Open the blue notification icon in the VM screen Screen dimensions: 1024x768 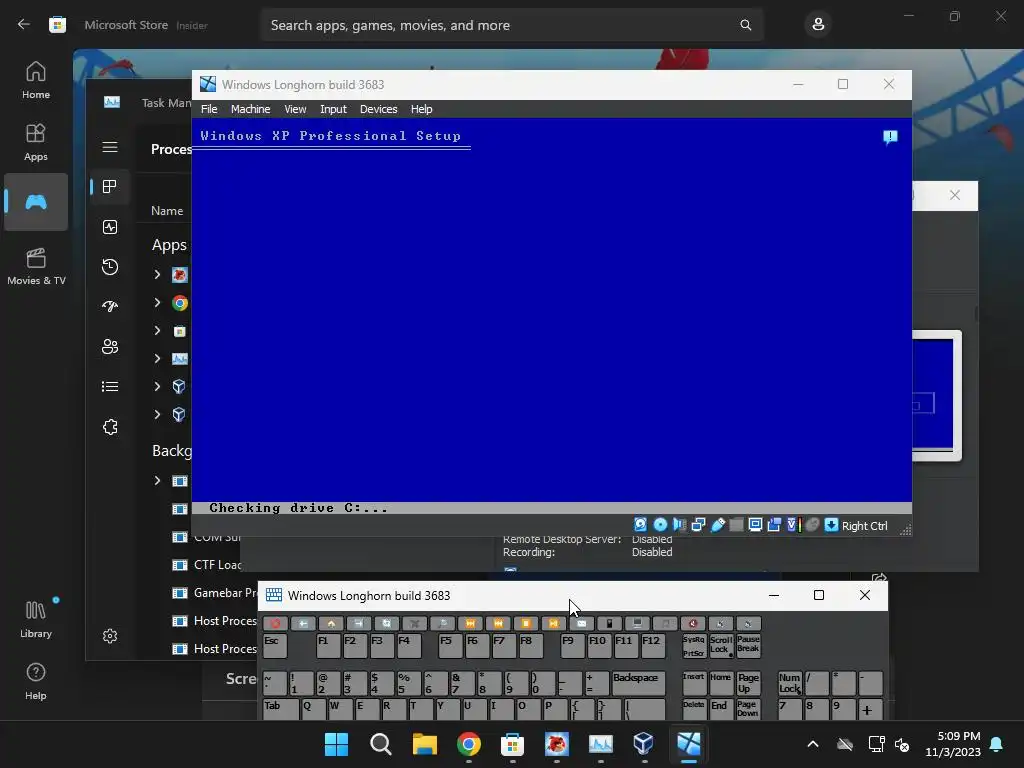[890, 137]
